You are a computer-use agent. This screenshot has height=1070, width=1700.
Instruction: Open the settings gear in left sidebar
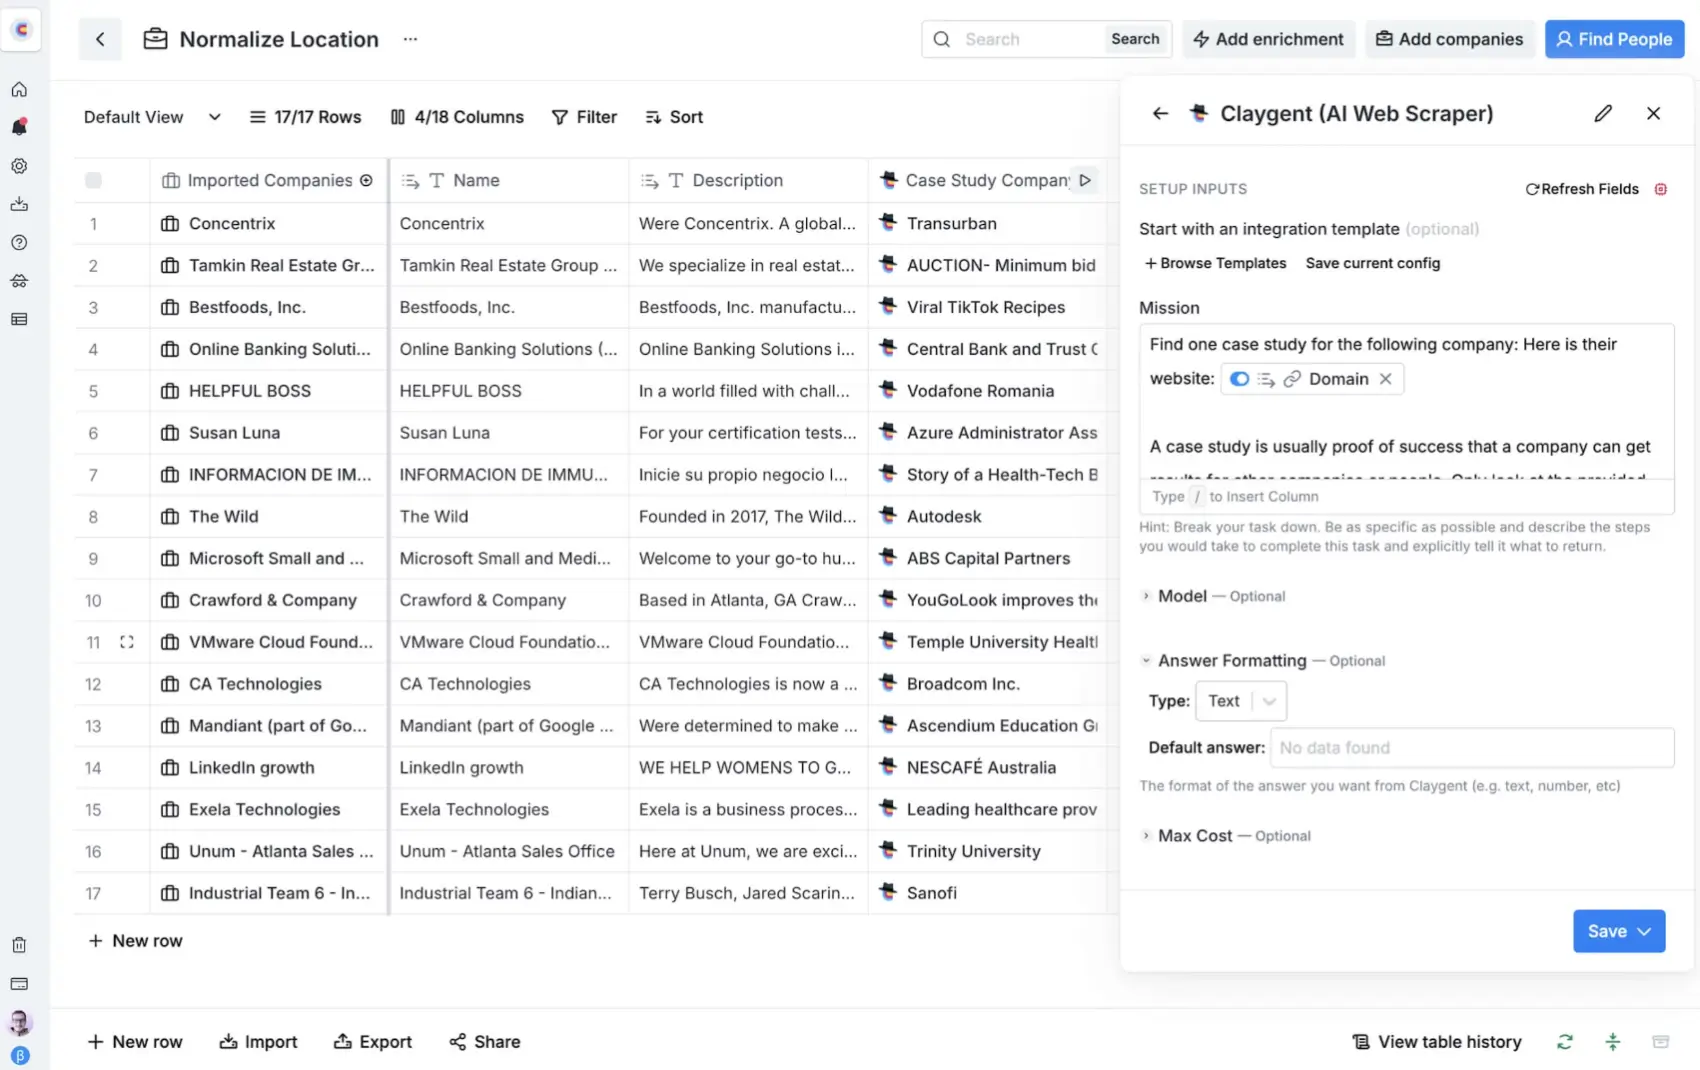(19, 166)
